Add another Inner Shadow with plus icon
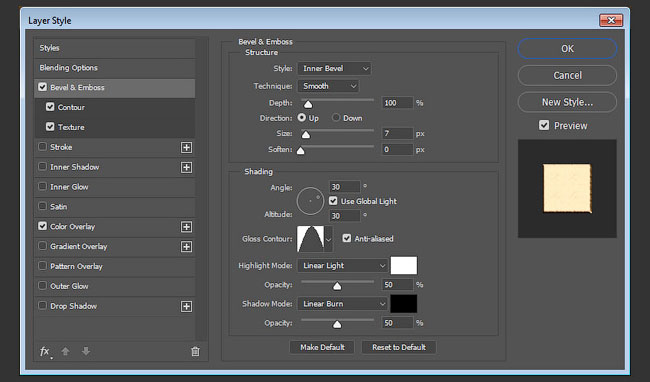 187,167
